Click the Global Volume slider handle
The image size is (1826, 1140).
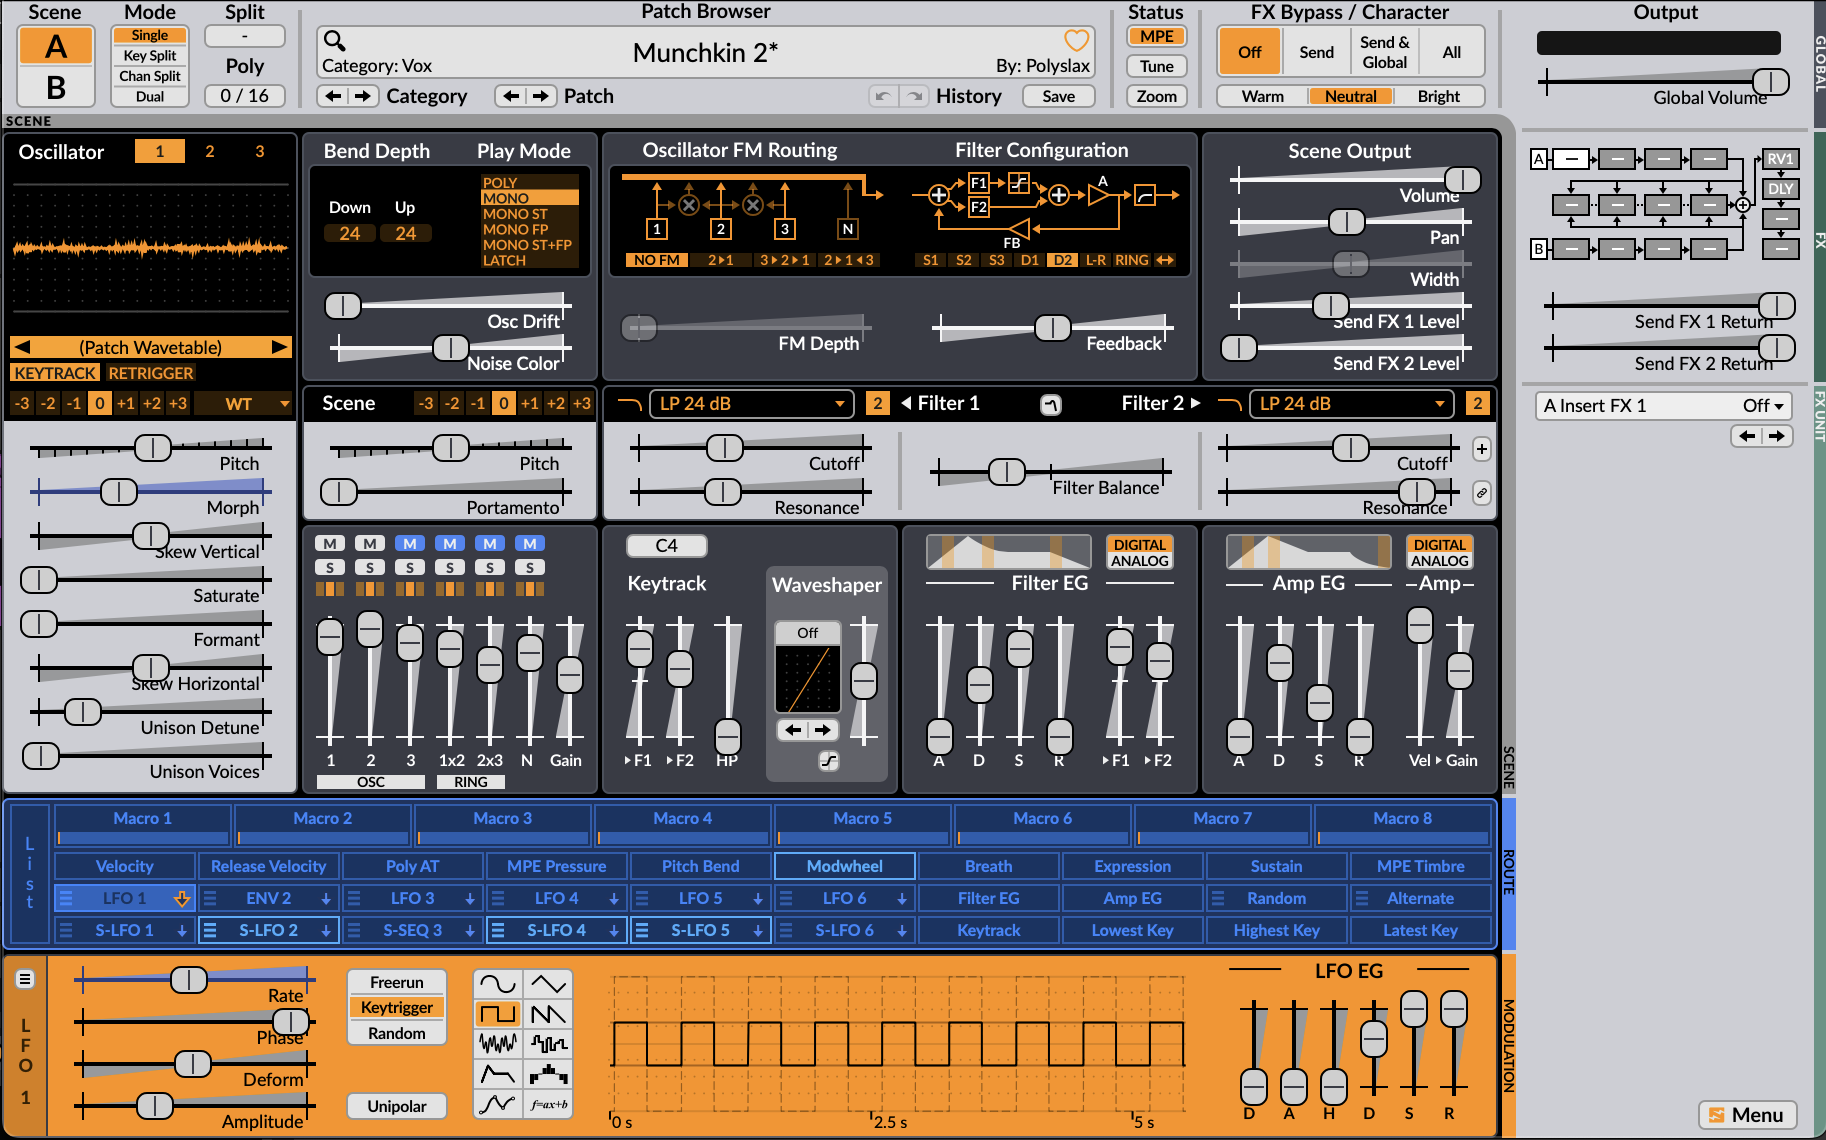pyautogui.click(x=1770, y=81)
